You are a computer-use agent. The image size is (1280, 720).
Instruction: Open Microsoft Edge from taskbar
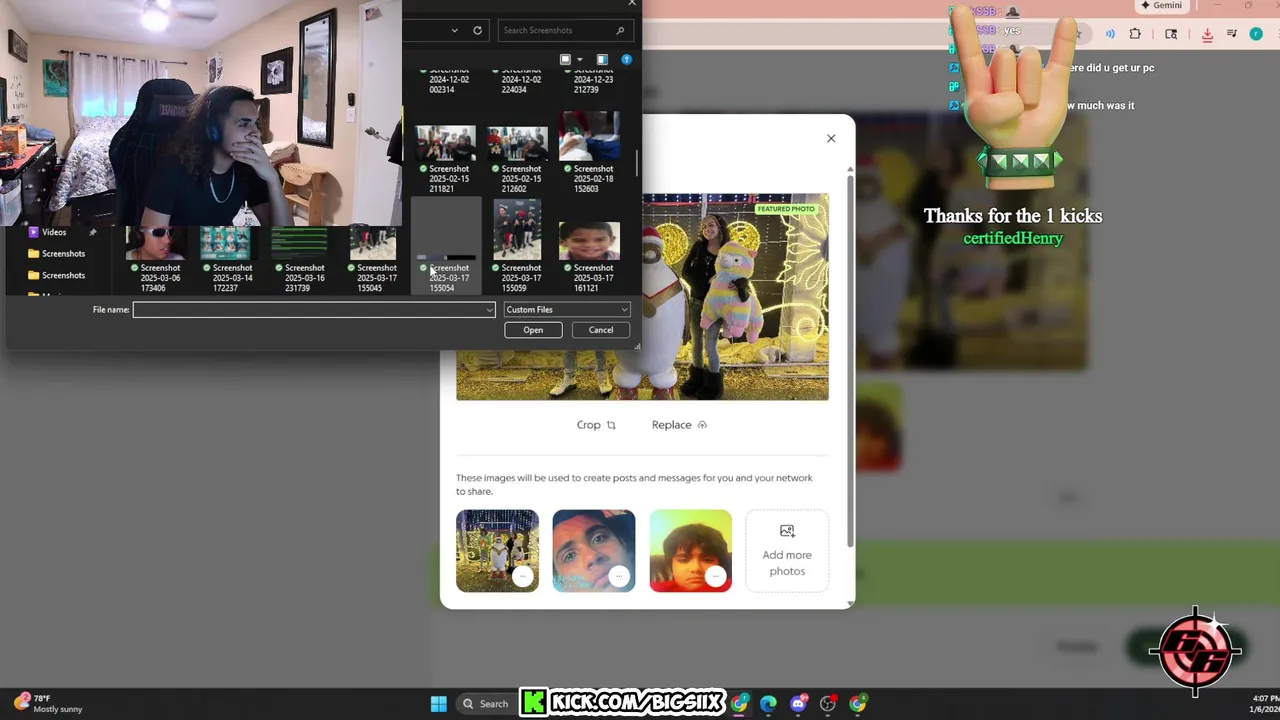tap(768, 704)
